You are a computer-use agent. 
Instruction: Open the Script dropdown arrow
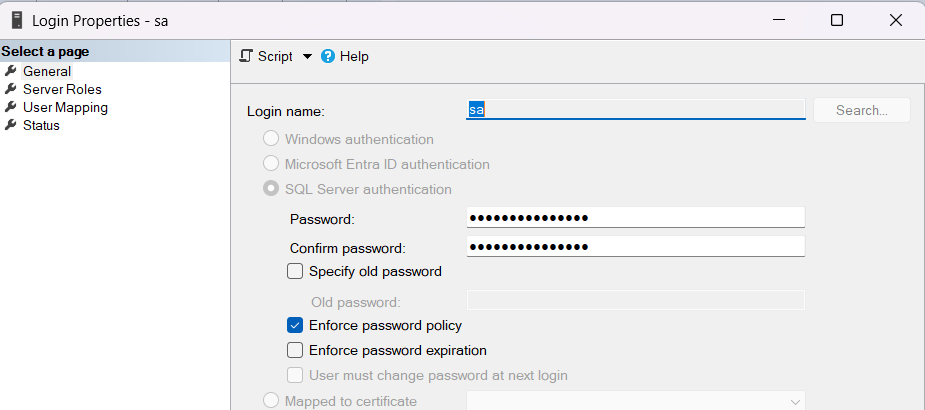(307, 57)
